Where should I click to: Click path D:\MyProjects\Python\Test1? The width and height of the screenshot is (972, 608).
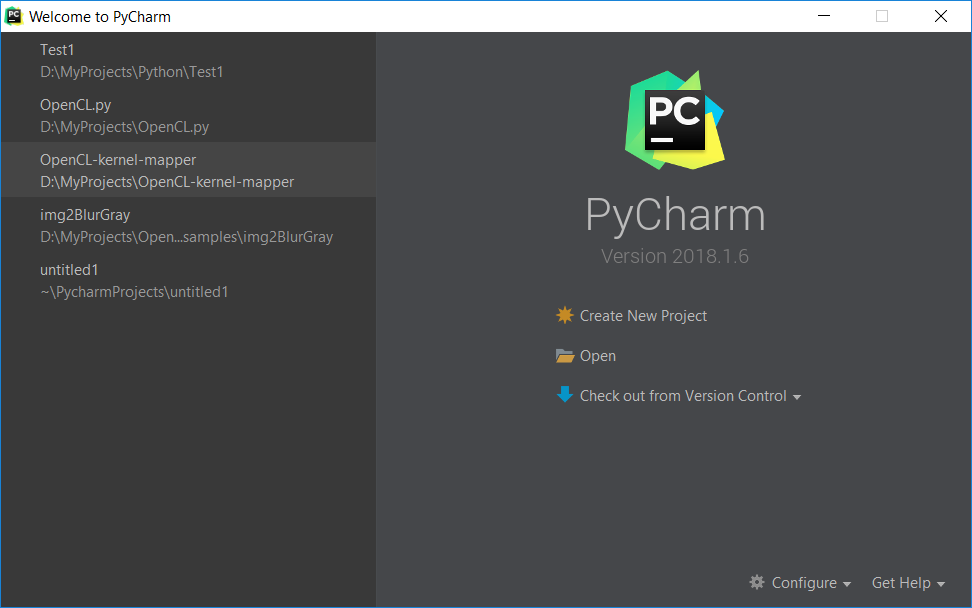131,72
